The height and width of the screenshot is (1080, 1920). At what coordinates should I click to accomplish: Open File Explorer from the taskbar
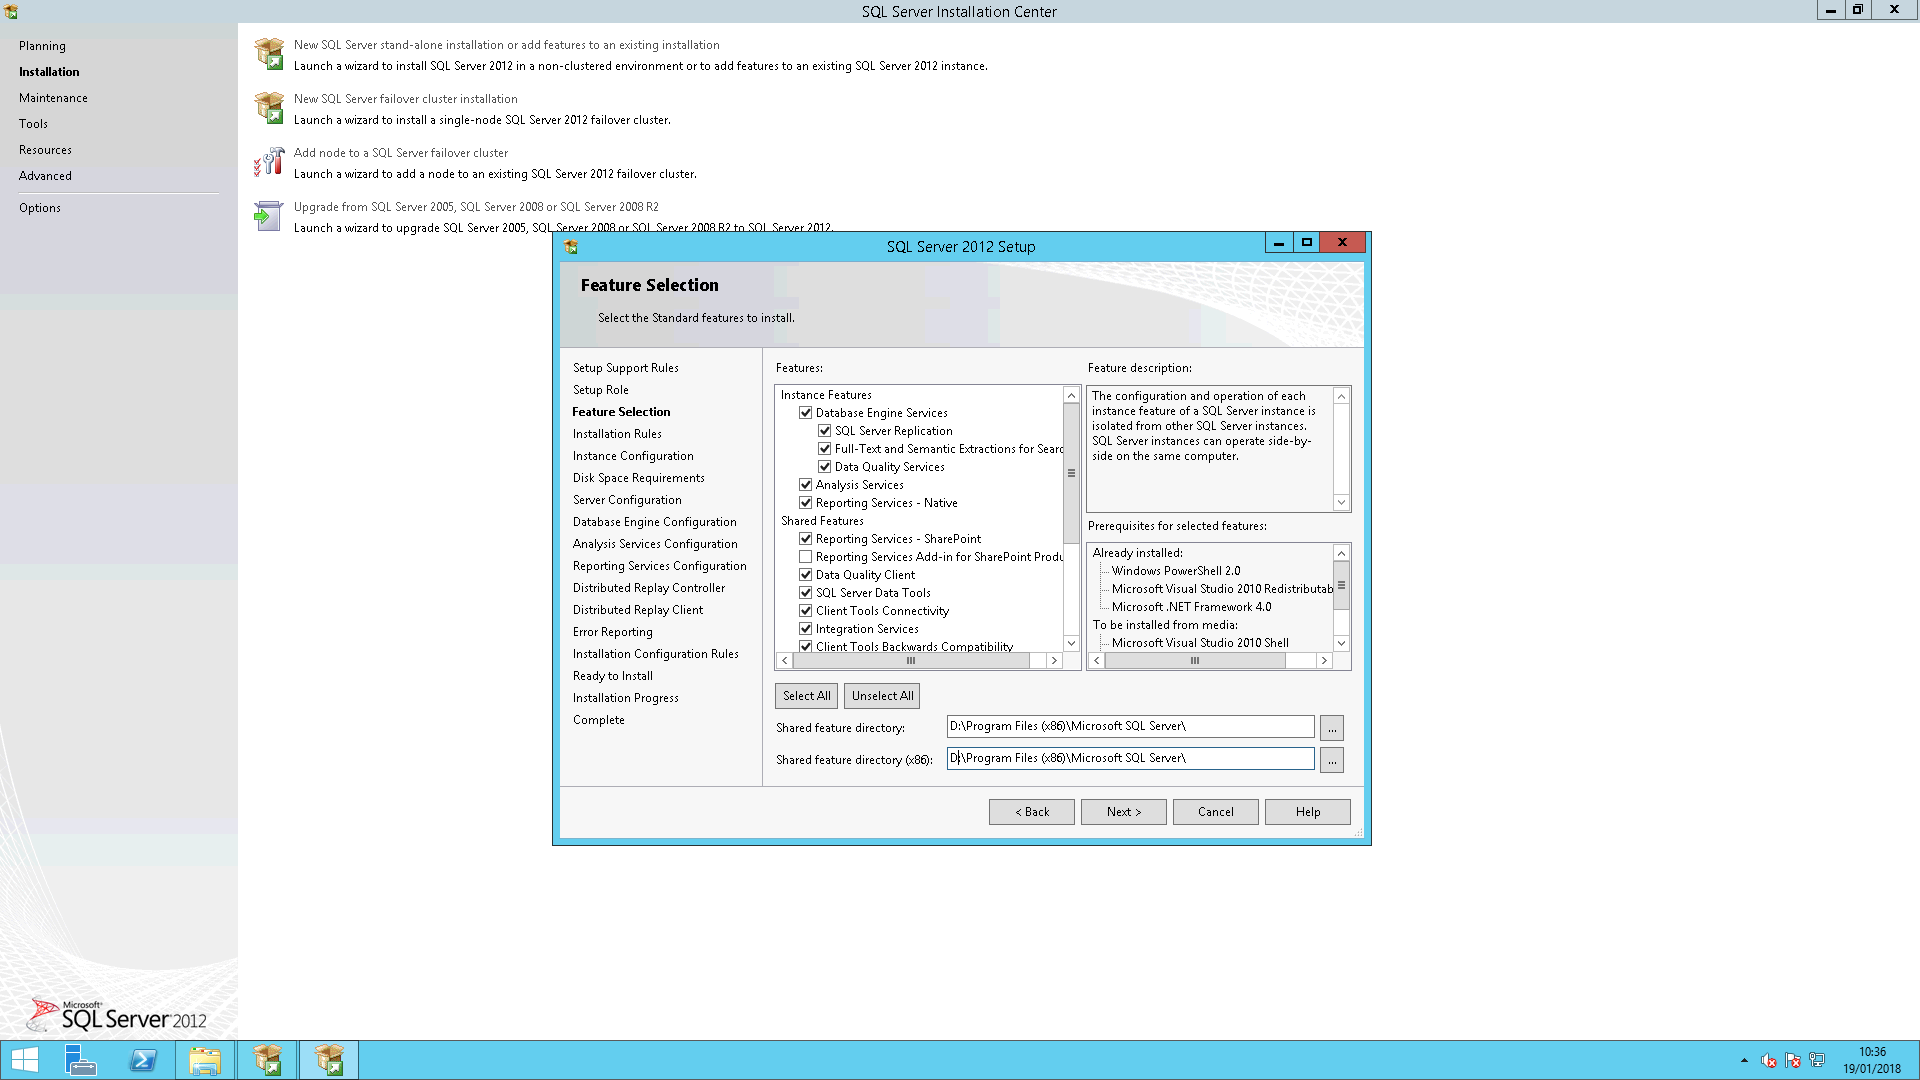(205, 1060)
